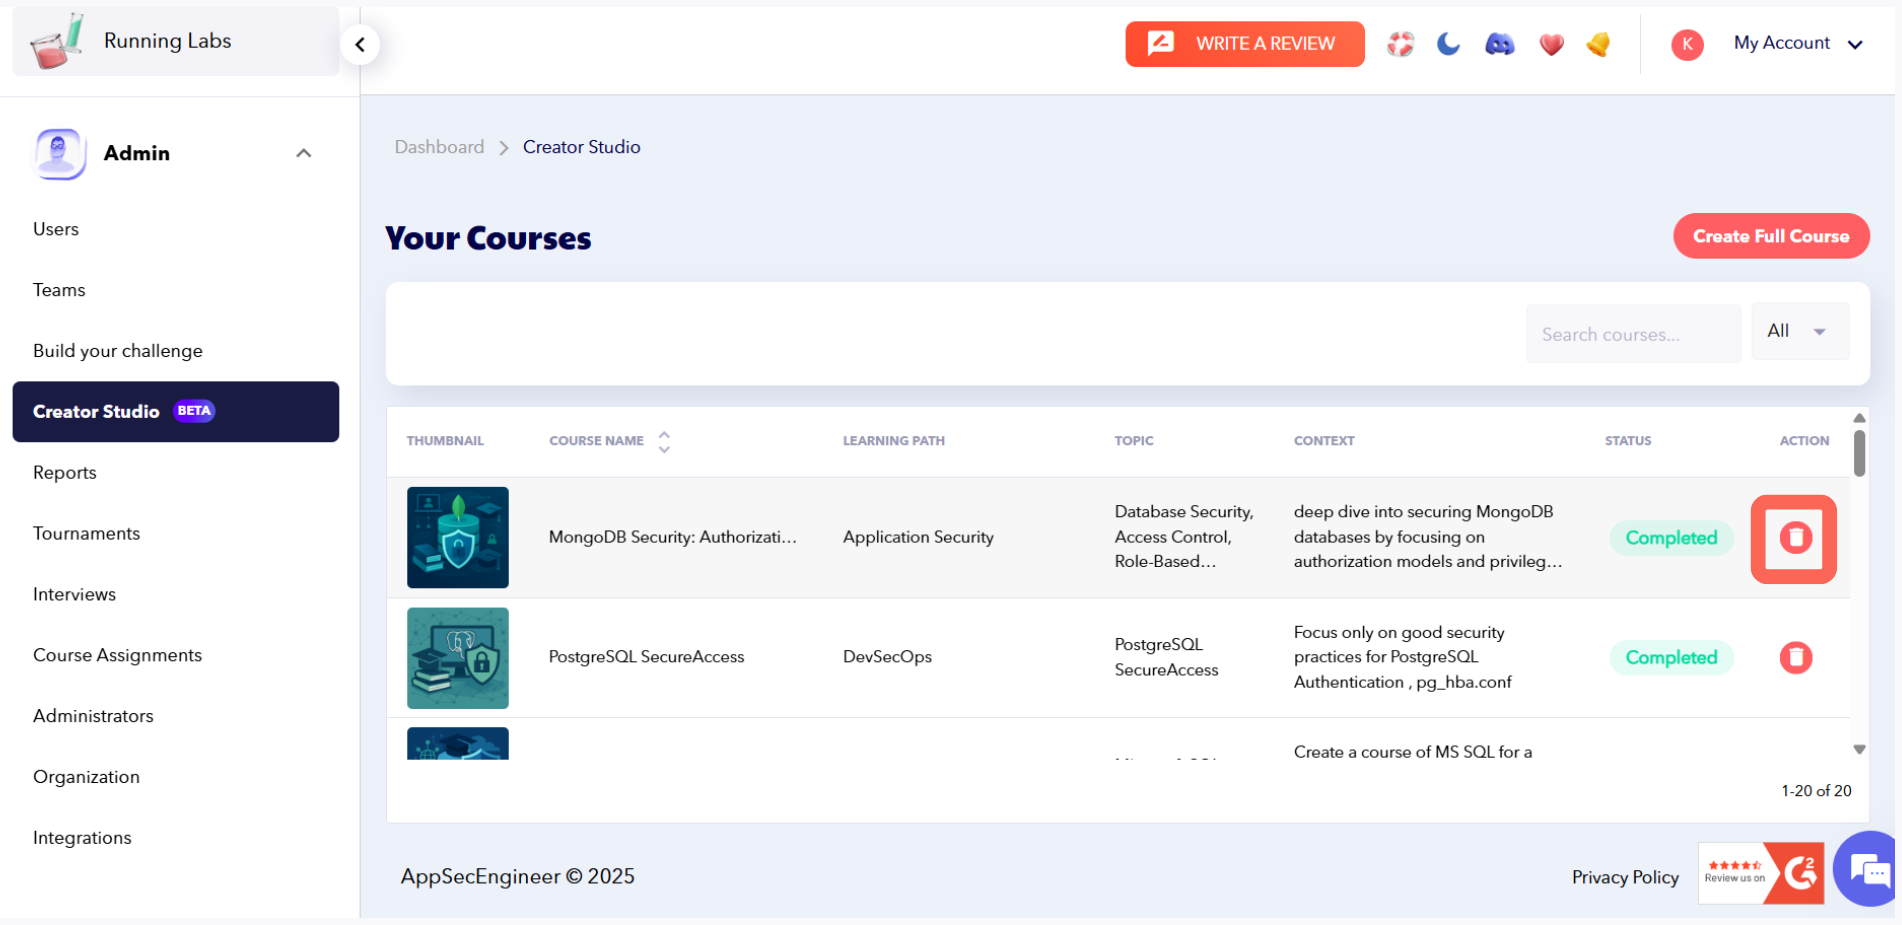Click the MongoDB Security course thumbnail
The width and height of the screenshot is (1902, 925).
pos(457,537)
